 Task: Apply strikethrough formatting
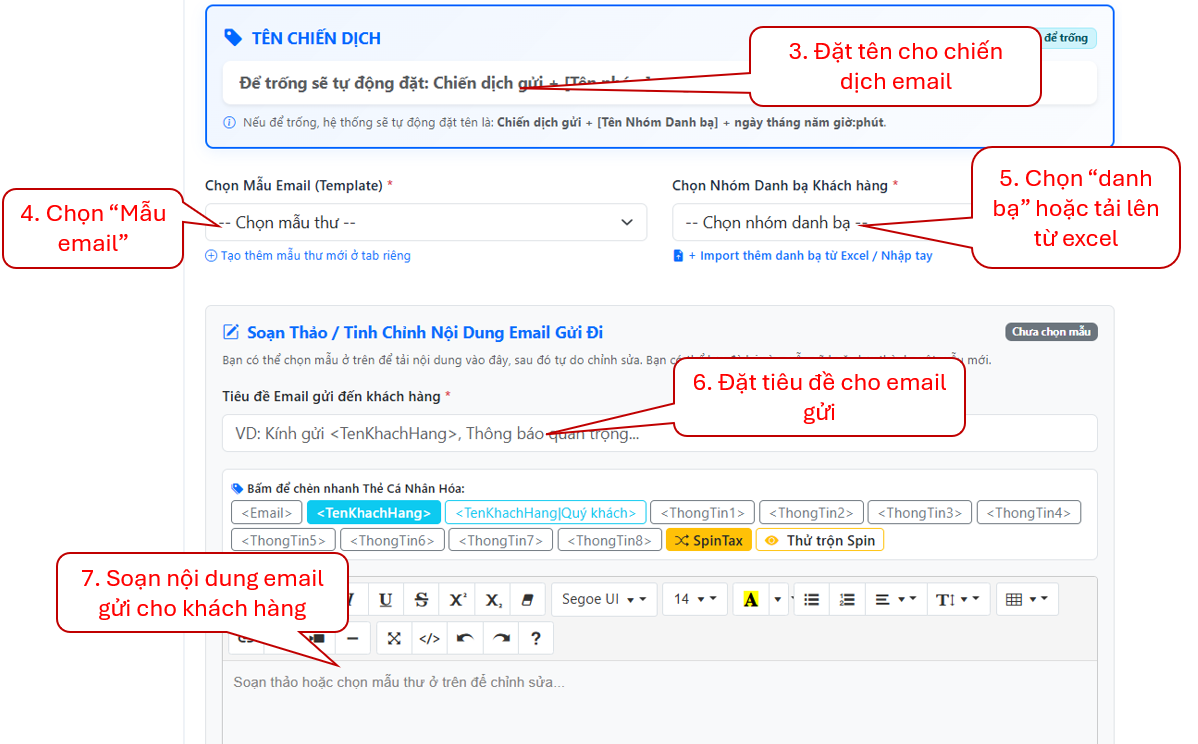point(421,600)
